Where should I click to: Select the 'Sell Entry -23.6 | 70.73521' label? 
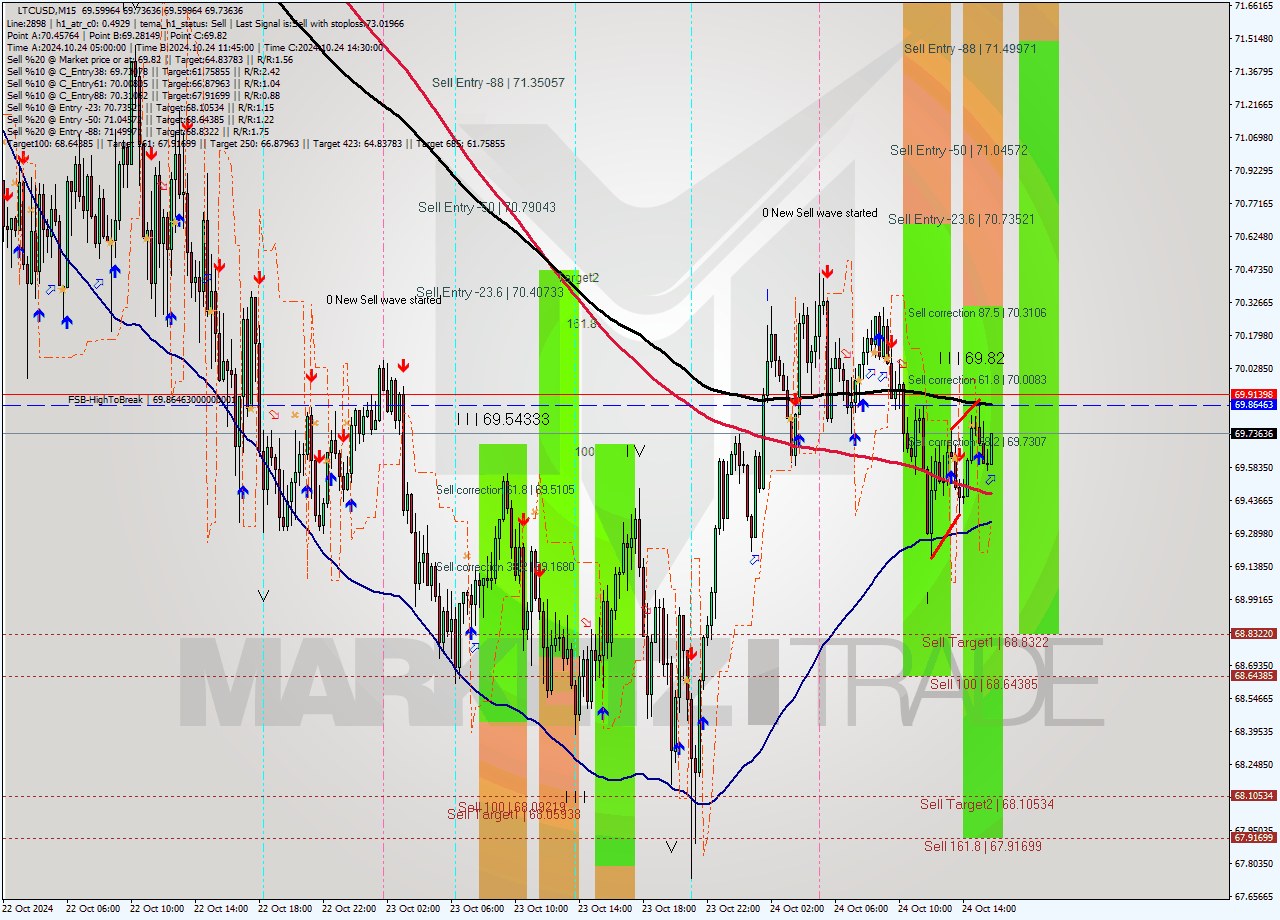[x=961, y=219]
